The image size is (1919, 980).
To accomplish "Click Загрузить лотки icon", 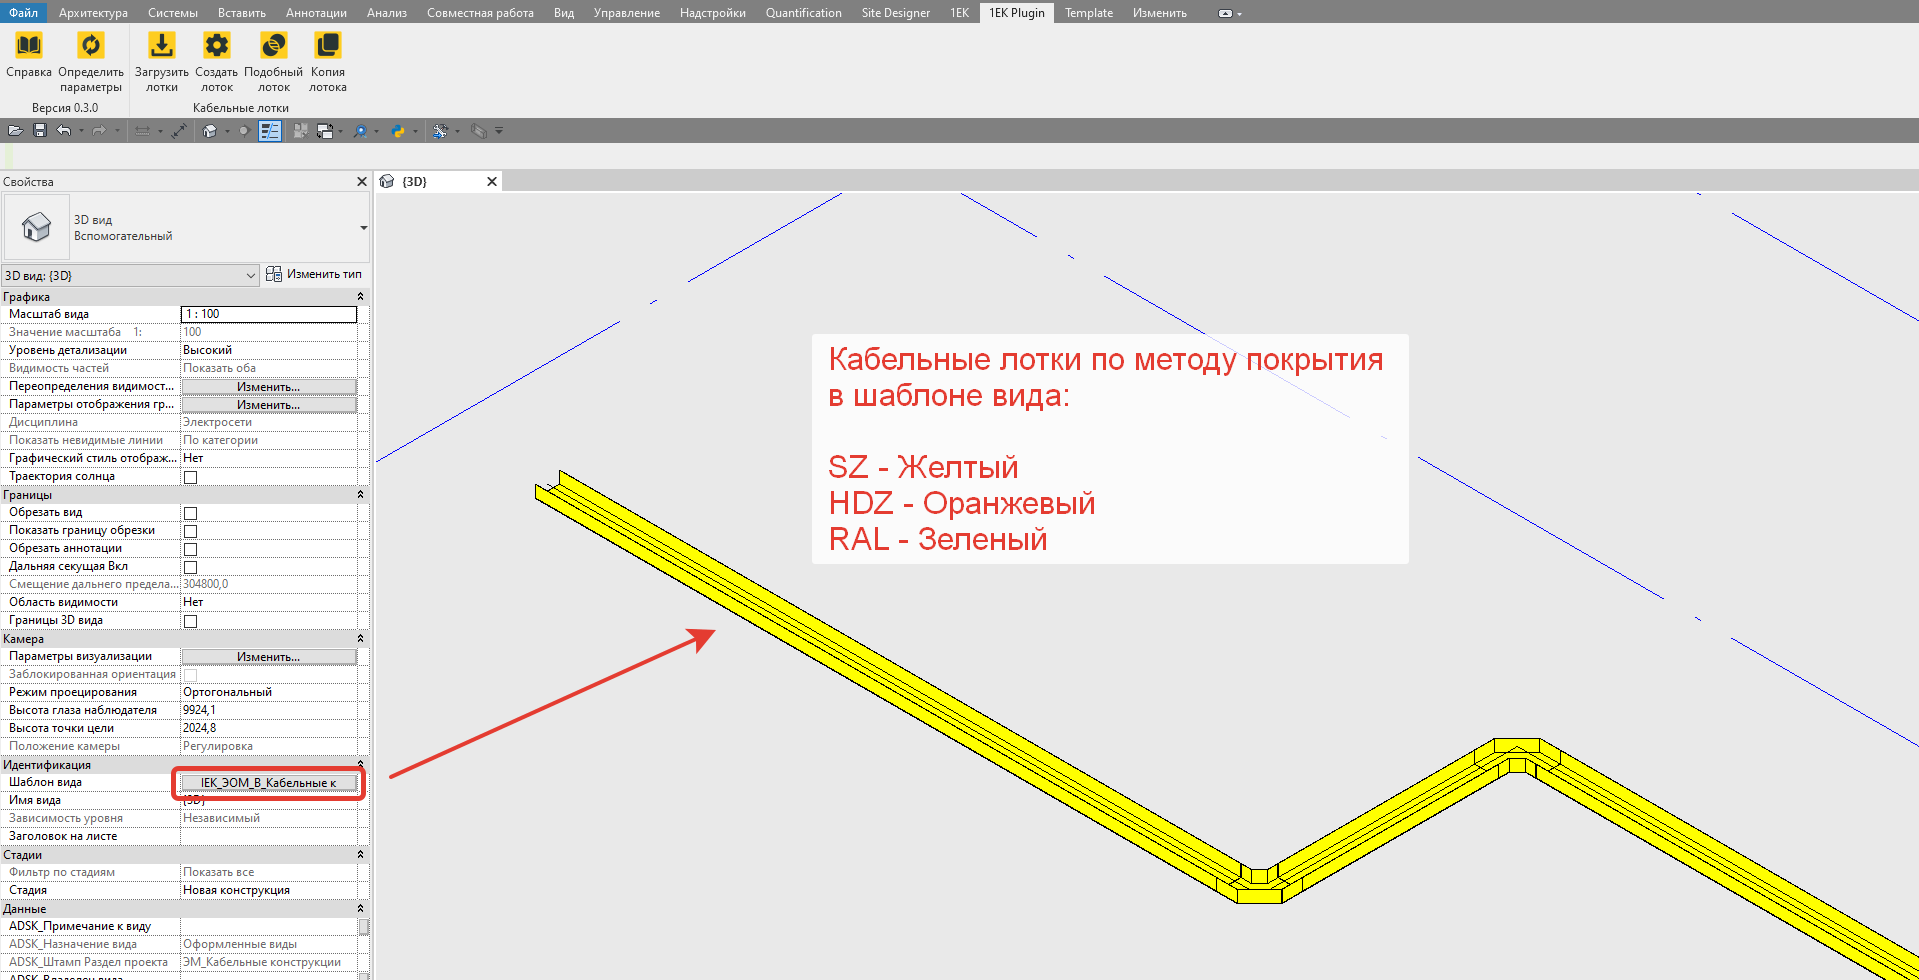I will tap(161, 46).
